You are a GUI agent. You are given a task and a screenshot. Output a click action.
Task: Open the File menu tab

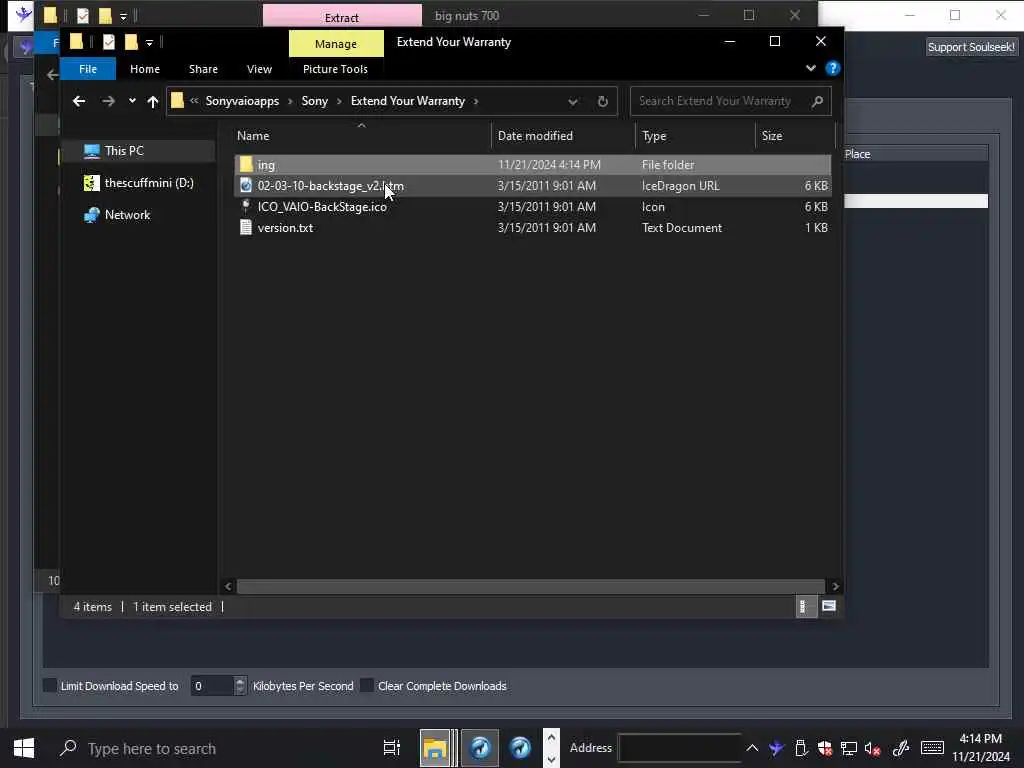pos(88,69)
